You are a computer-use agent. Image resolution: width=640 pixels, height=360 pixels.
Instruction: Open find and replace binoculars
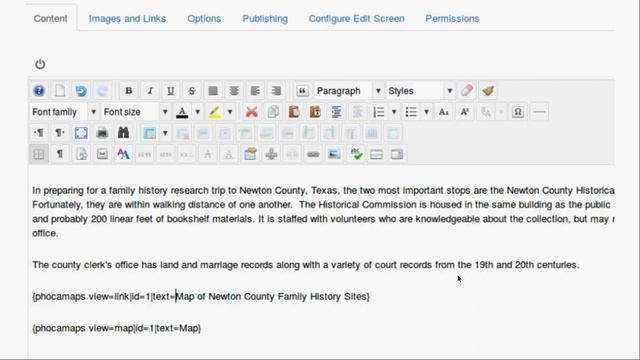click(123, 133)
